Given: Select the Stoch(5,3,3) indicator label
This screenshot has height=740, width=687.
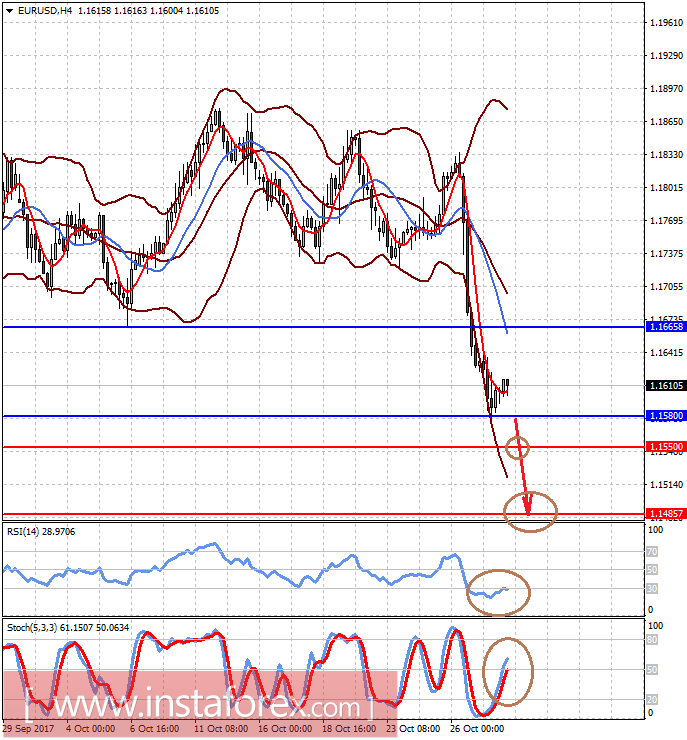Looking at the screenshot, I should click(x=36, y=627).
